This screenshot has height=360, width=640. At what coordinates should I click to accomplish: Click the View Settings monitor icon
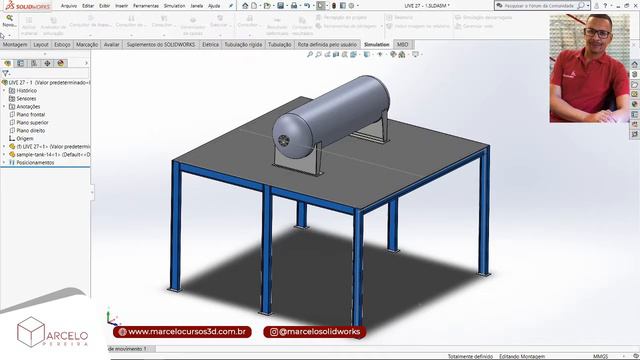(x=415, y=54)
